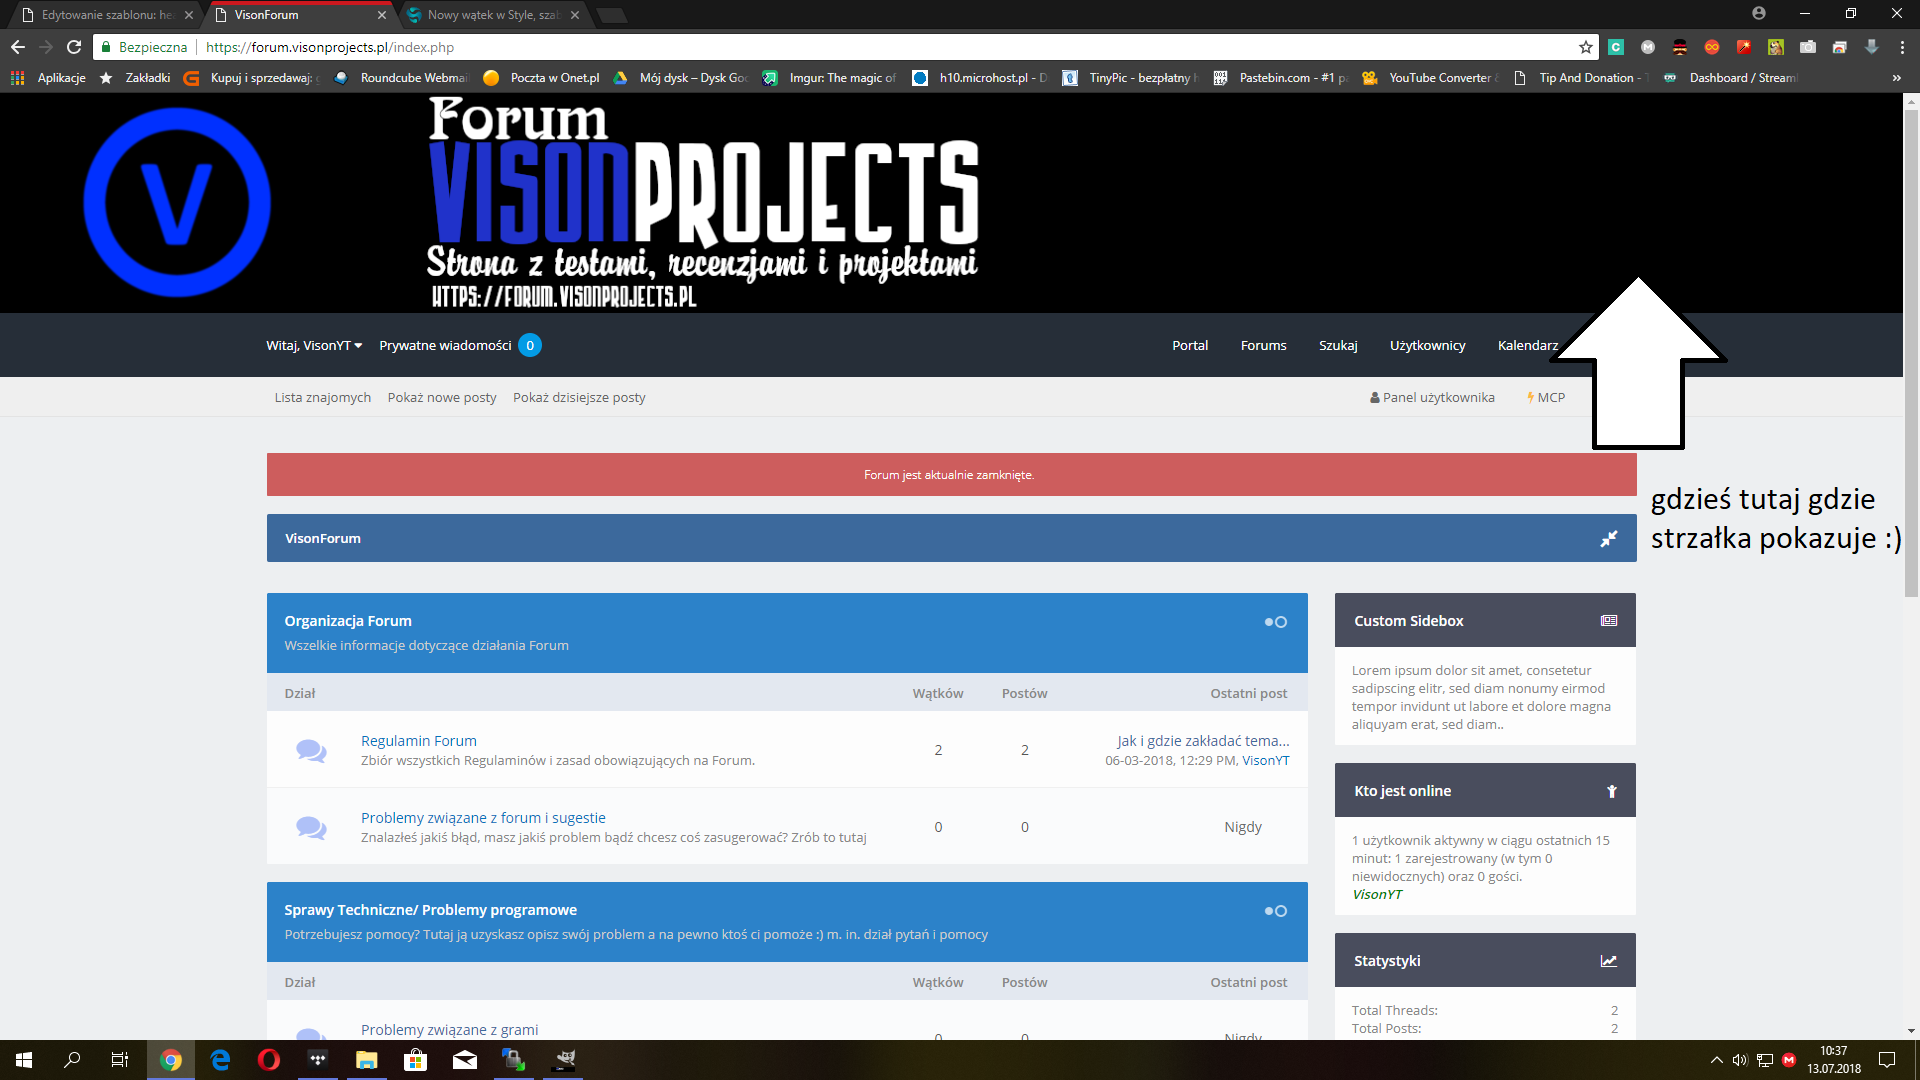Image resolution: width=1920 pixels, height=1080 pixels.
Task: Expand hidden bookmarks with double chevron
Action: (x=1896, y=78)
